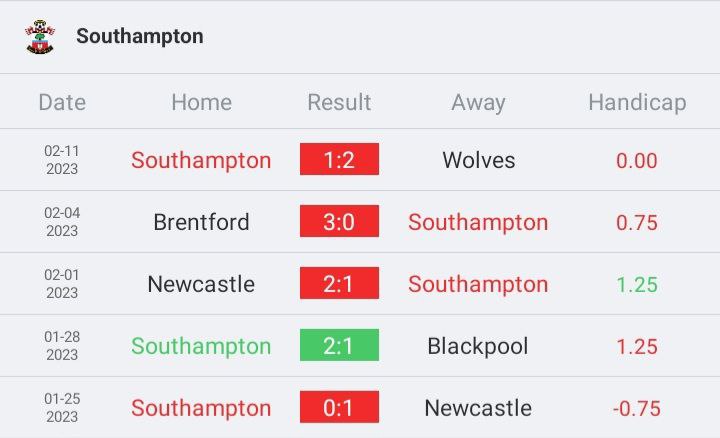Open the green 2:1 Blackpool result badge
The image size is (720, 438).
(339, 346)
